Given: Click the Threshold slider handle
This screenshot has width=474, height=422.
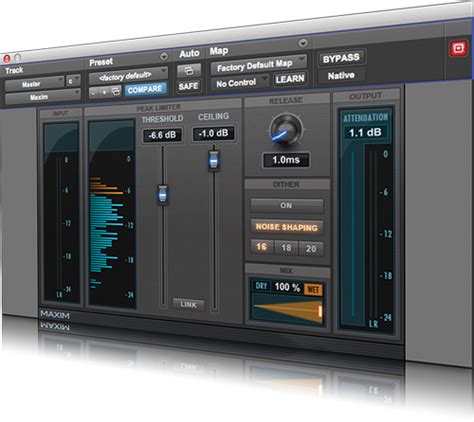Looking at the screenshot, I should click(x=163, y=194).
